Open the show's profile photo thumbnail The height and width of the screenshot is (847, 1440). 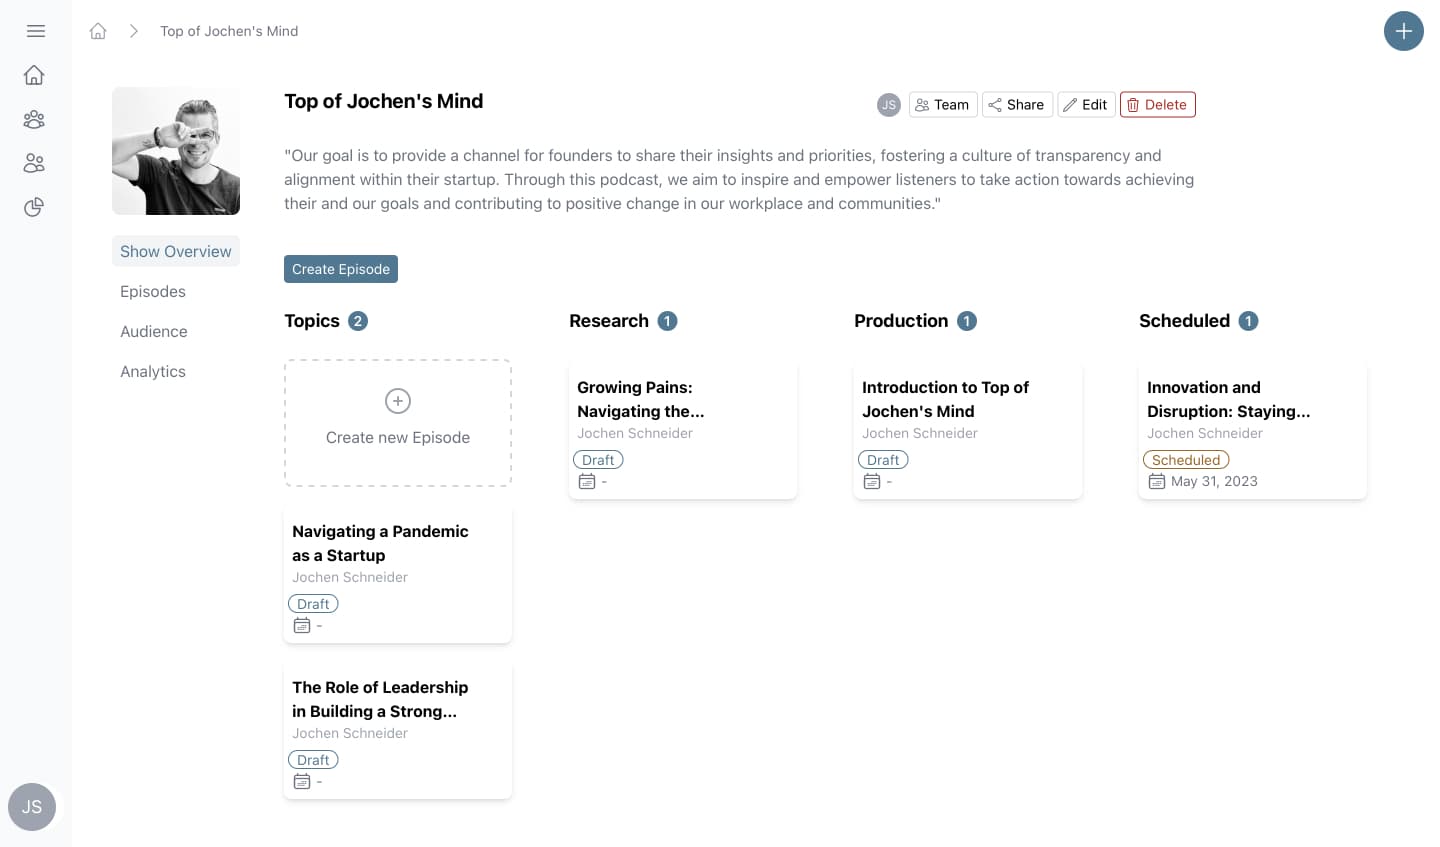[176, 151]
